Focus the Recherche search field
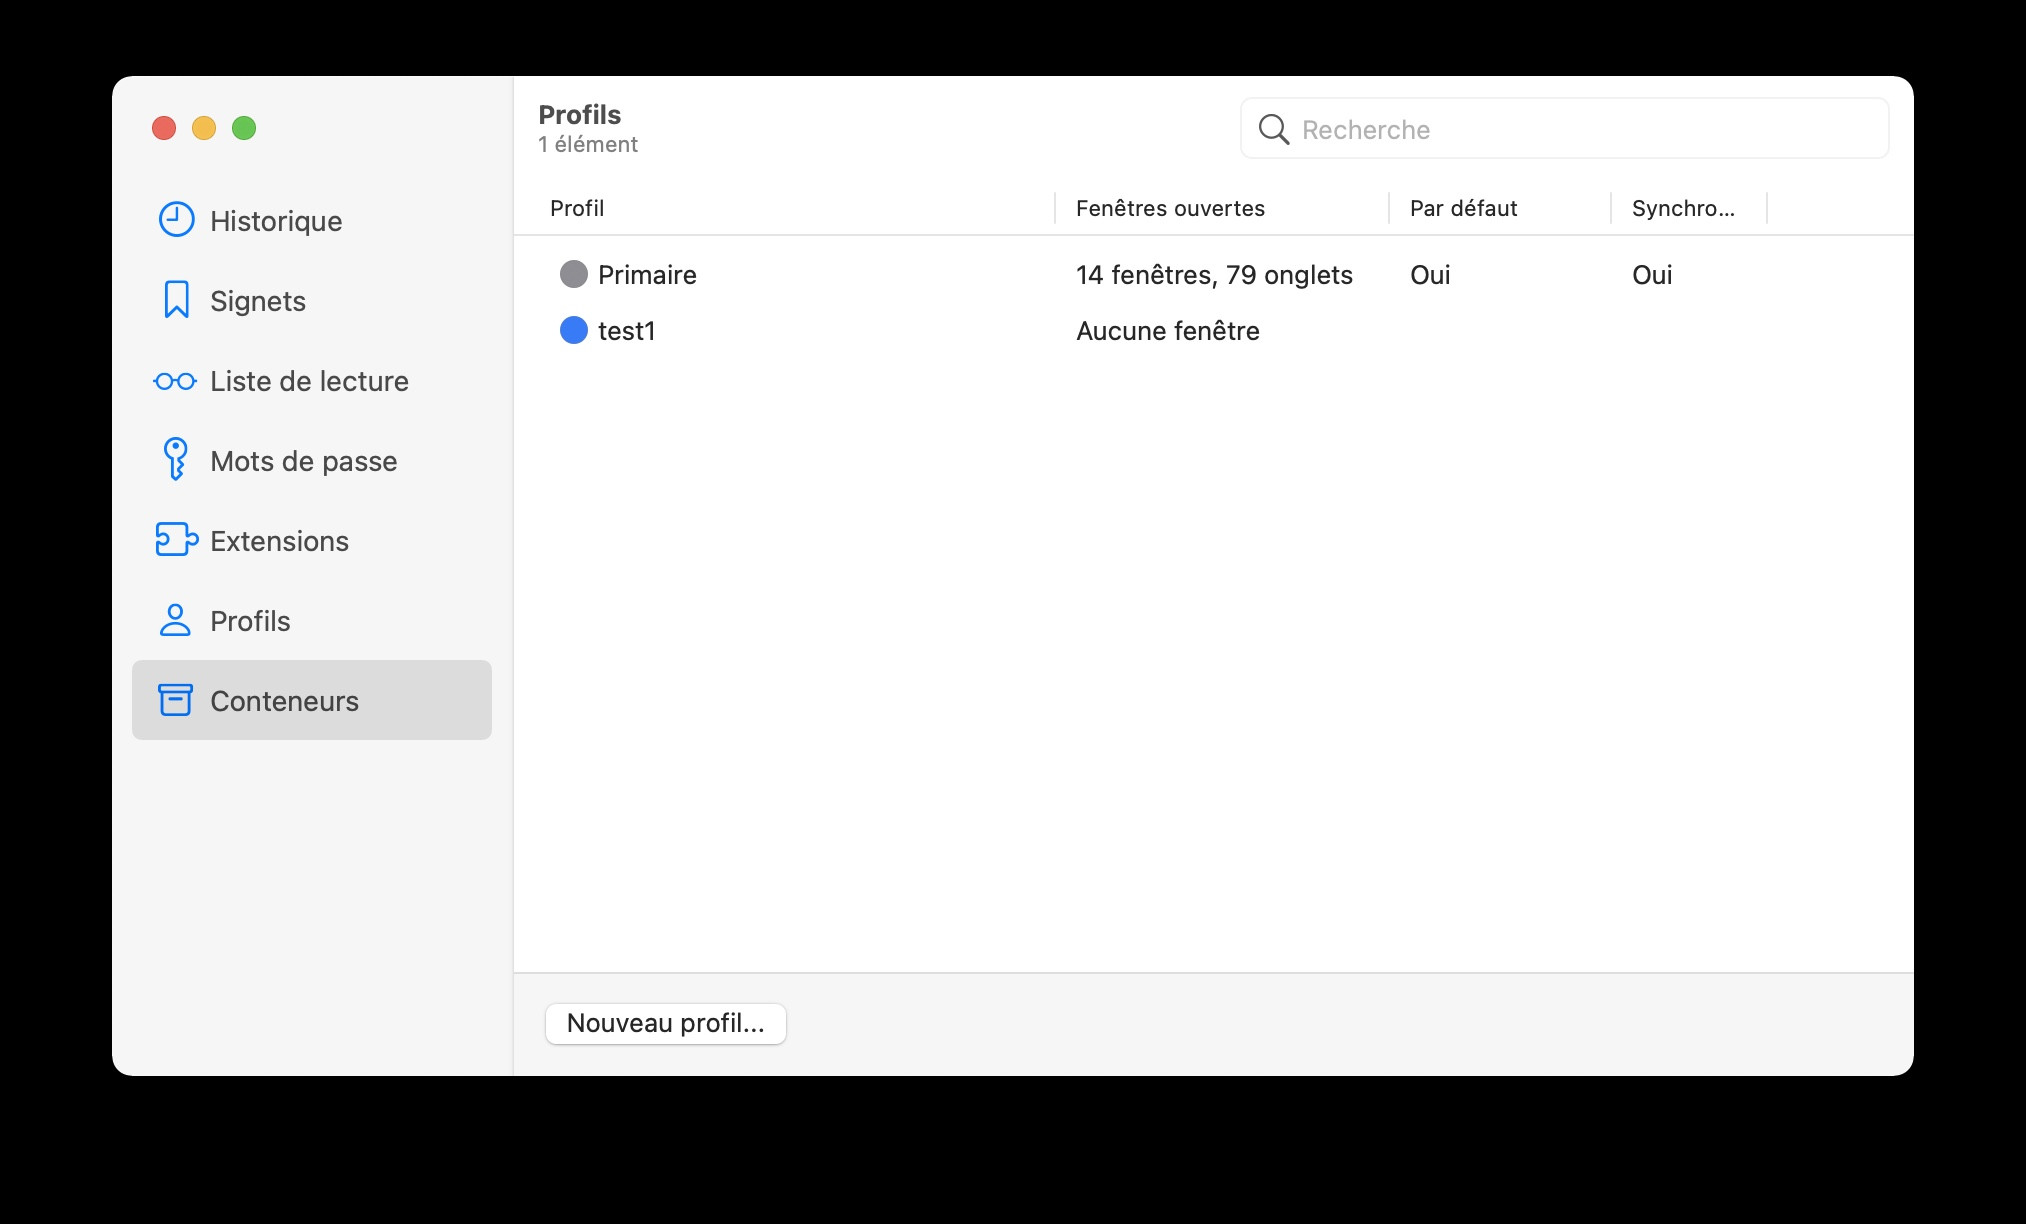Image resolution: width=2026 pixels, height=1224 pixels. coord(1564,129)
